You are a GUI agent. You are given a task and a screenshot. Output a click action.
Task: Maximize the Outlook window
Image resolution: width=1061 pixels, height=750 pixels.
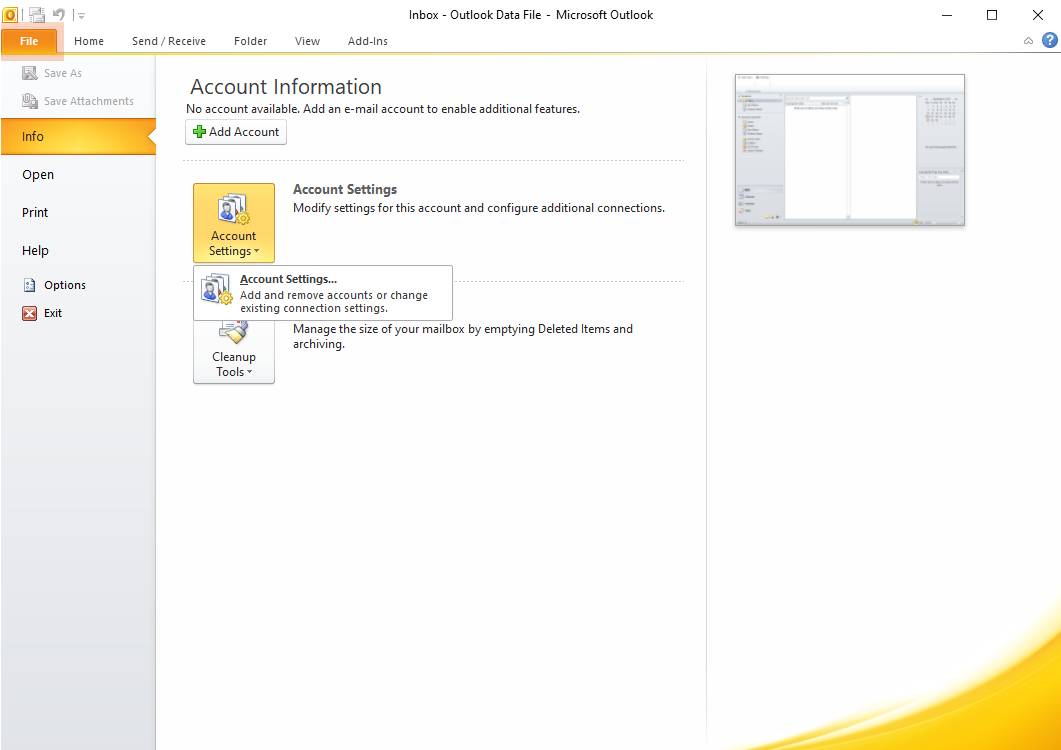point(992,15)
